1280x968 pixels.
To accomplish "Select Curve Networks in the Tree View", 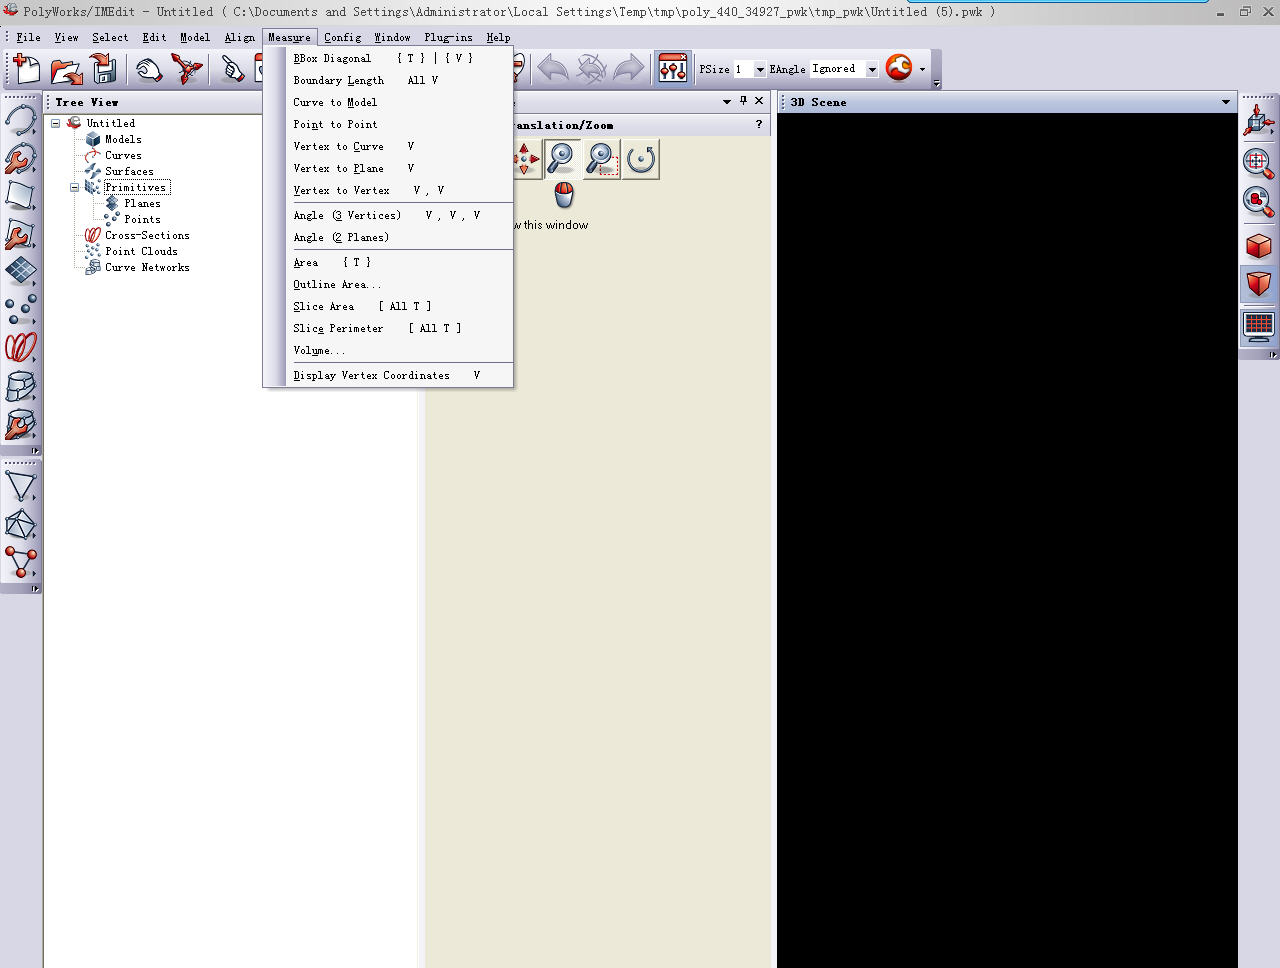I will coord(147,267).
